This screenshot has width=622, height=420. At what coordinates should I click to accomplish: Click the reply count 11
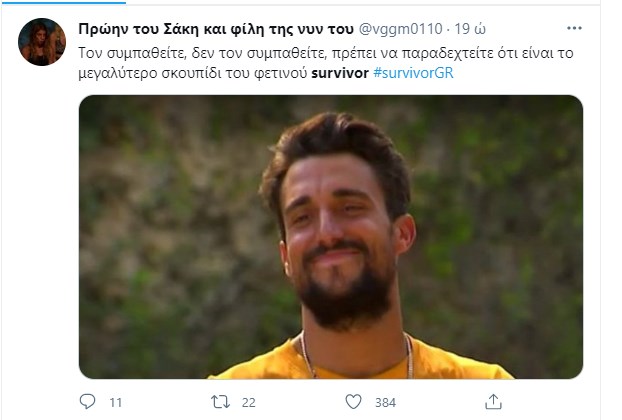pos(115,403)
